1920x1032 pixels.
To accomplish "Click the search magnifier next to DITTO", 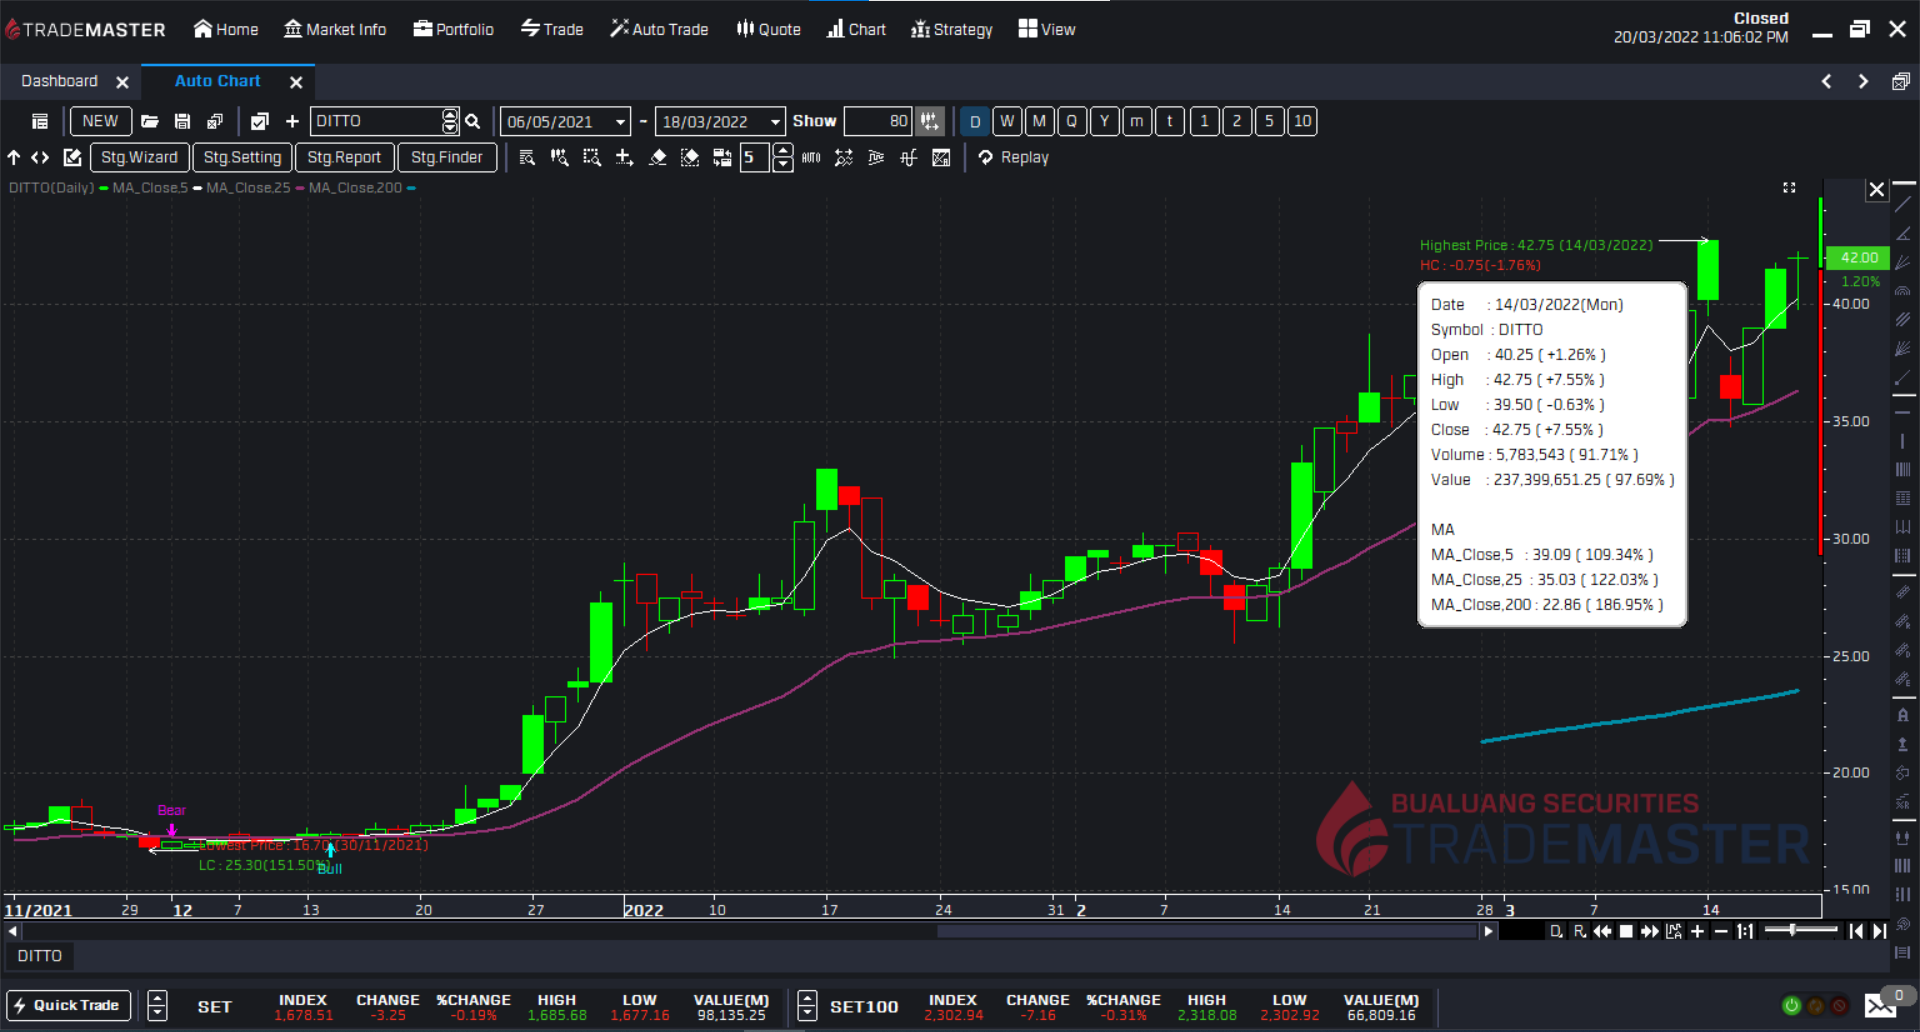I will coord(473,121).
